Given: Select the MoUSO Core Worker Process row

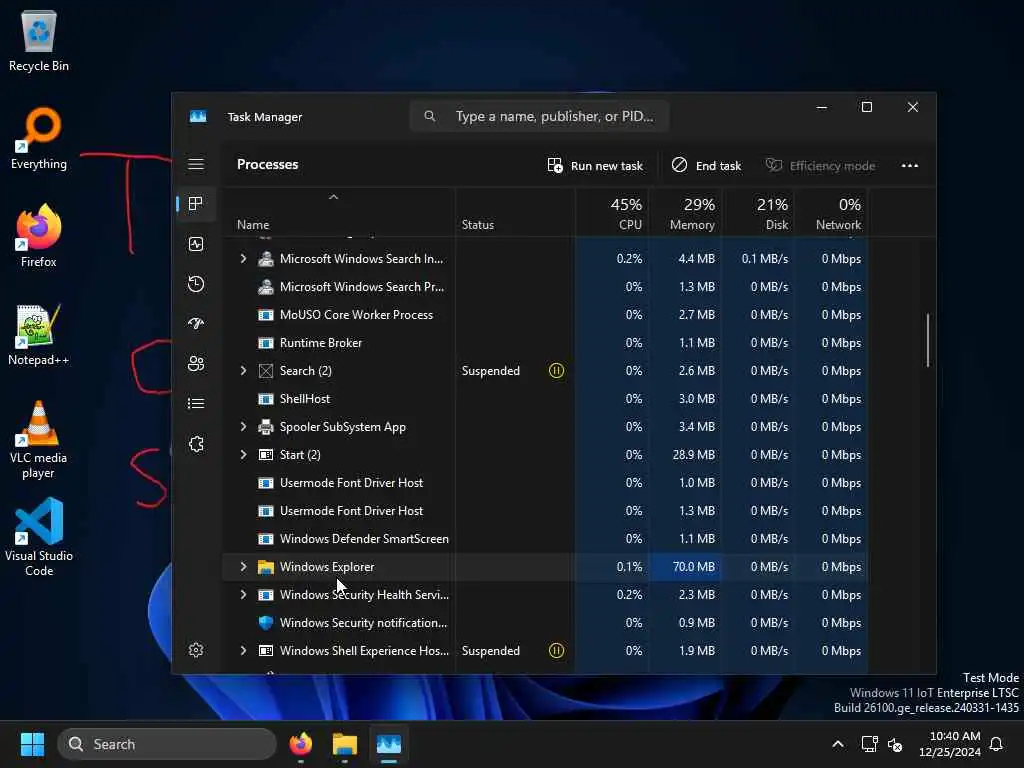Looking at the screenshot, I should pyautogui.click(x=546, y=315).
